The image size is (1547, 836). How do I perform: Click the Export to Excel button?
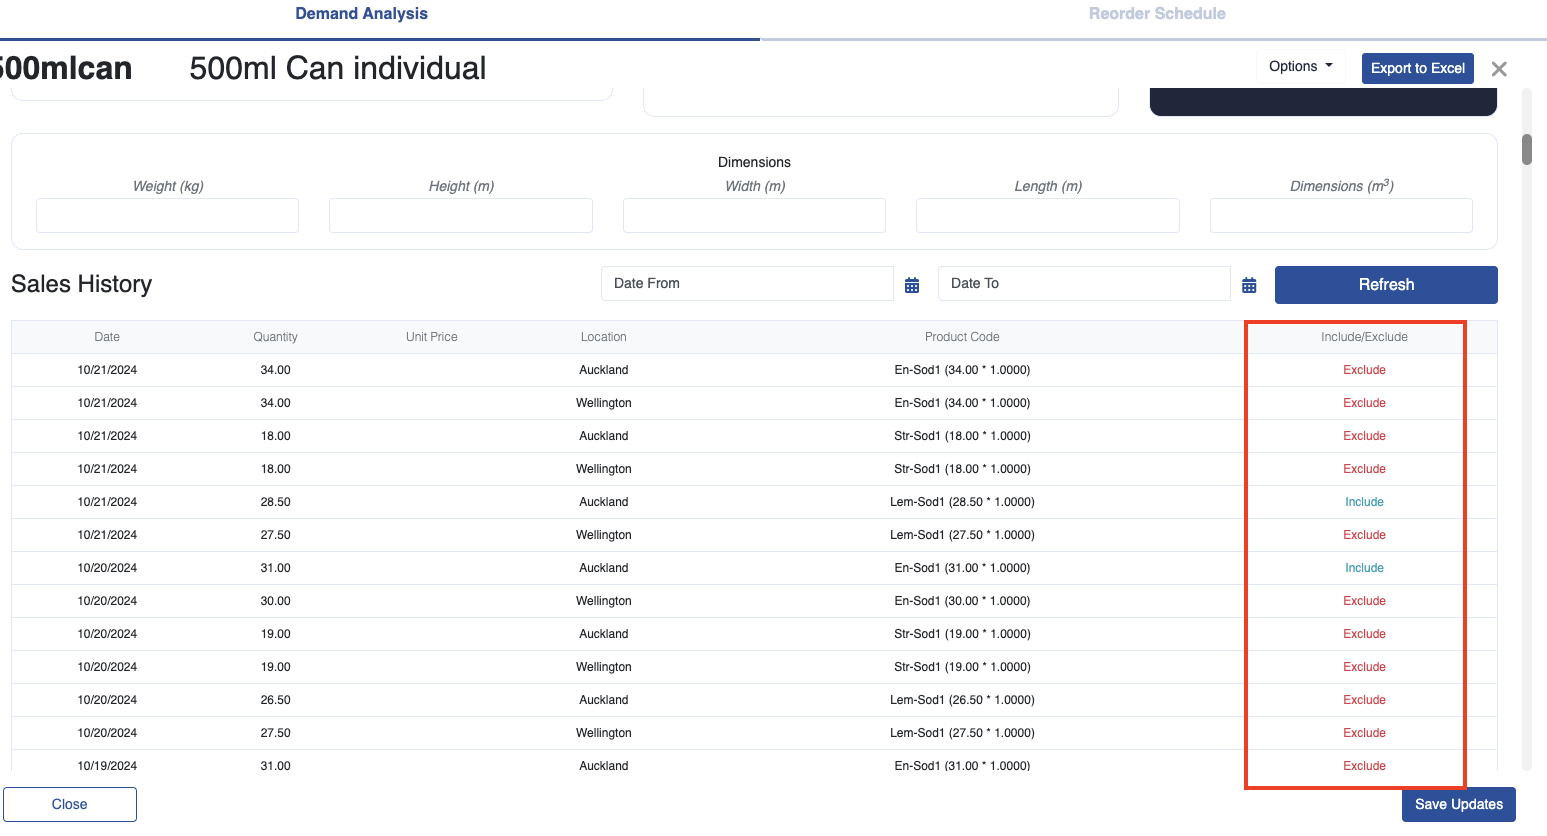pos(1417,68)
